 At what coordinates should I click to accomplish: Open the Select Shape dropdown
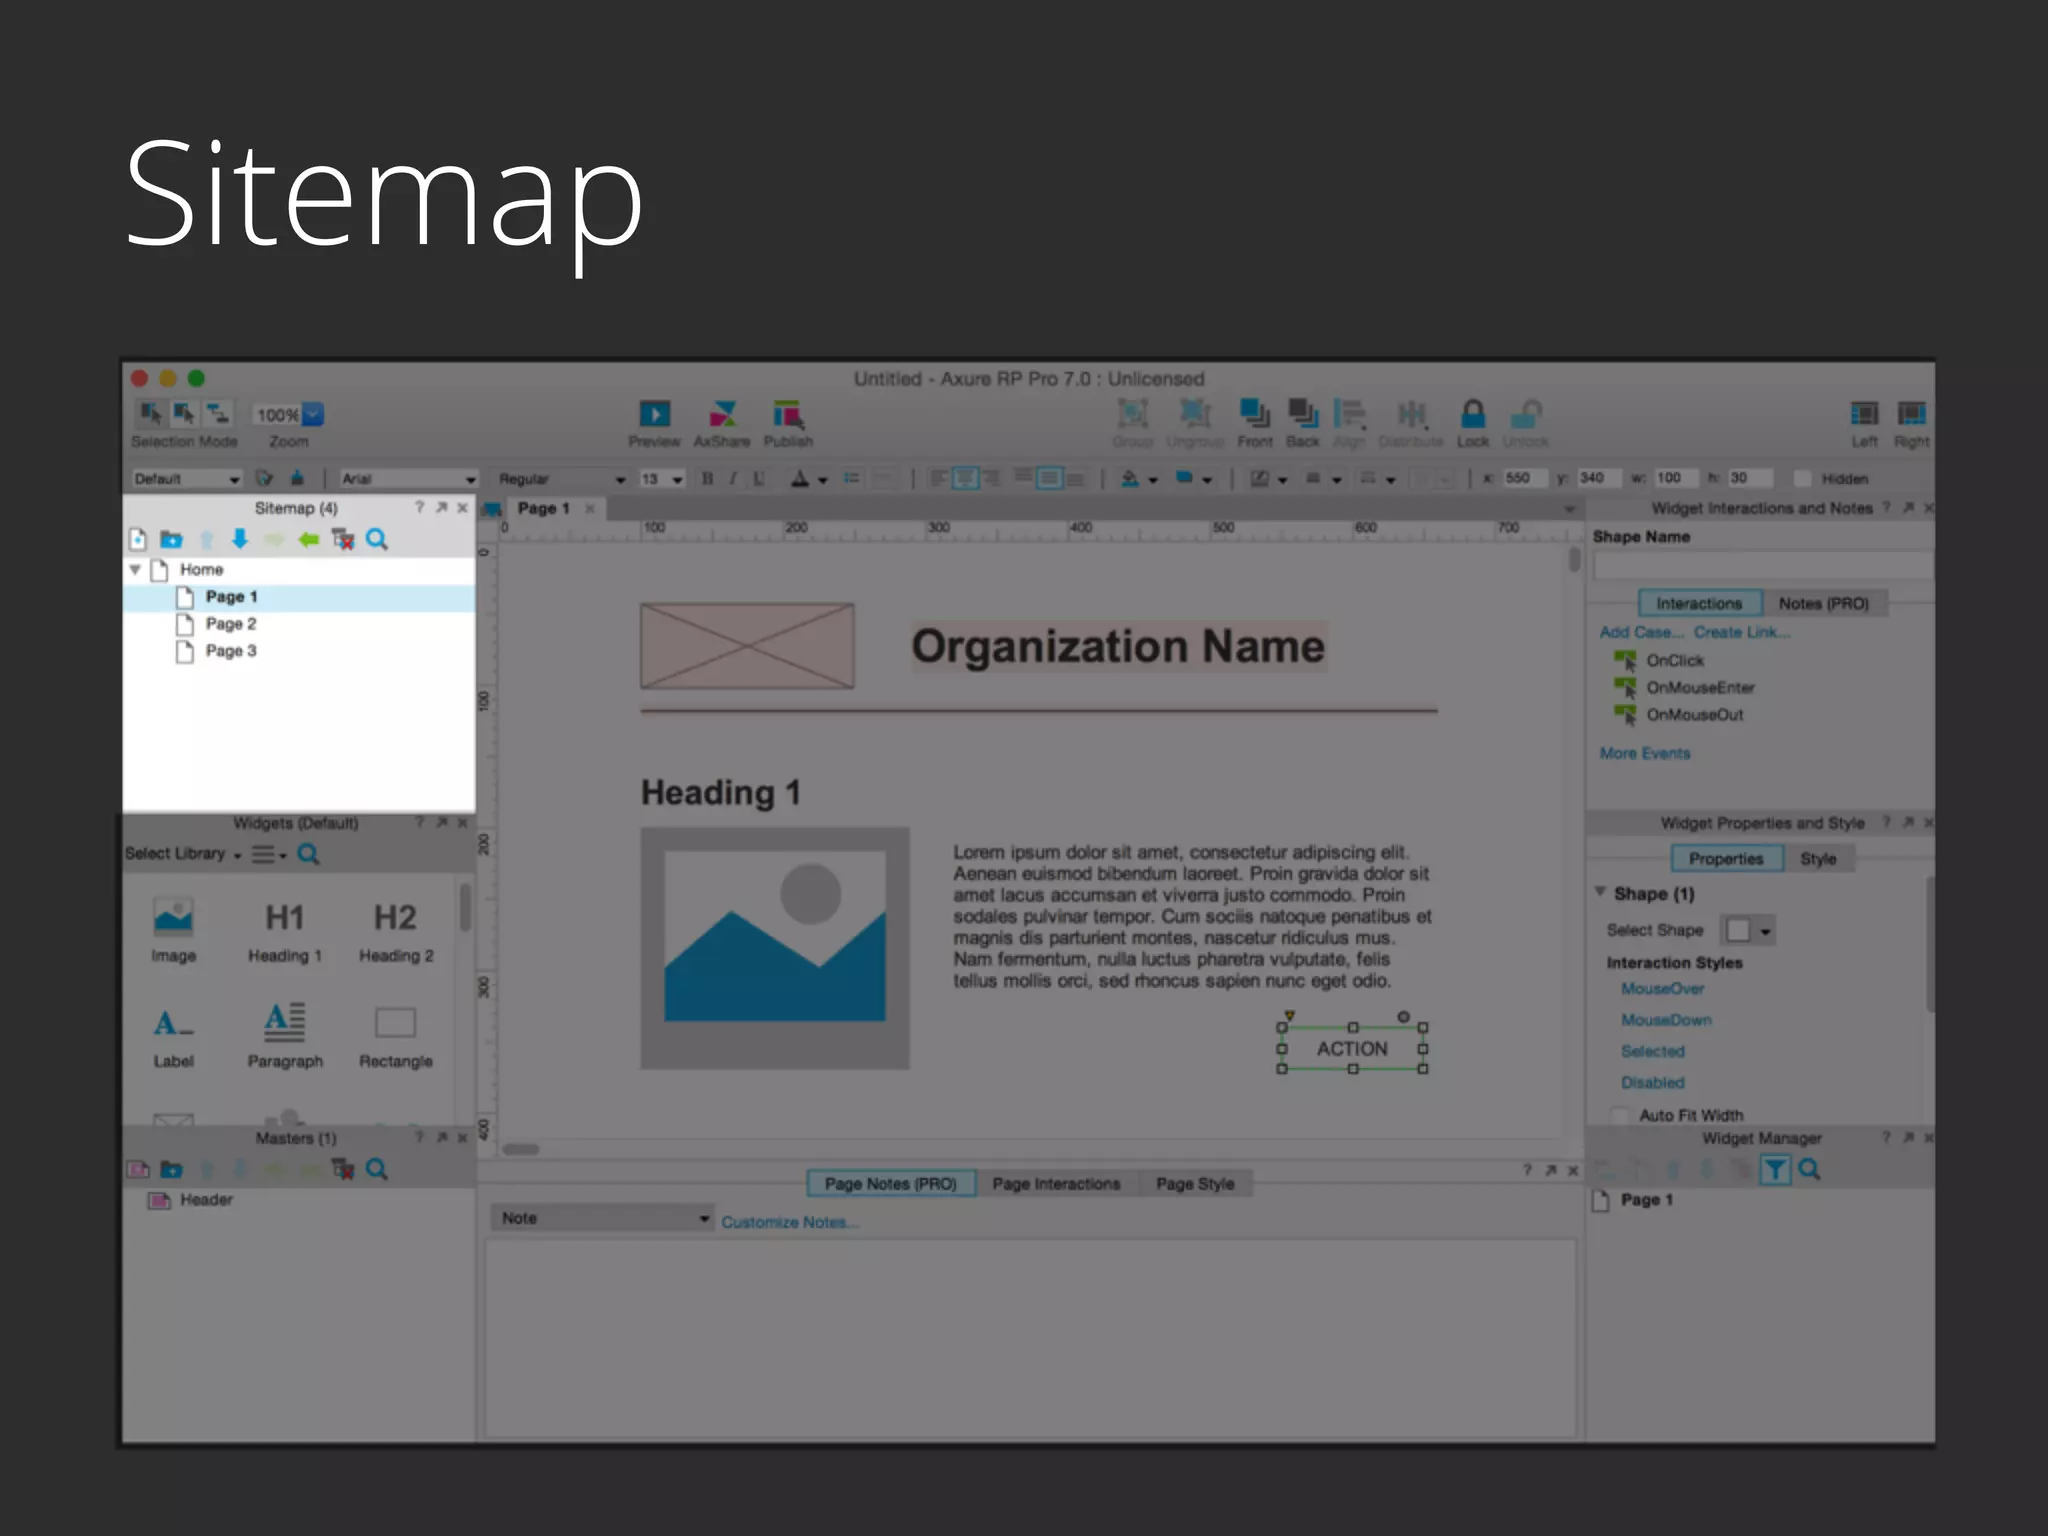click(x=1747, y=931)
